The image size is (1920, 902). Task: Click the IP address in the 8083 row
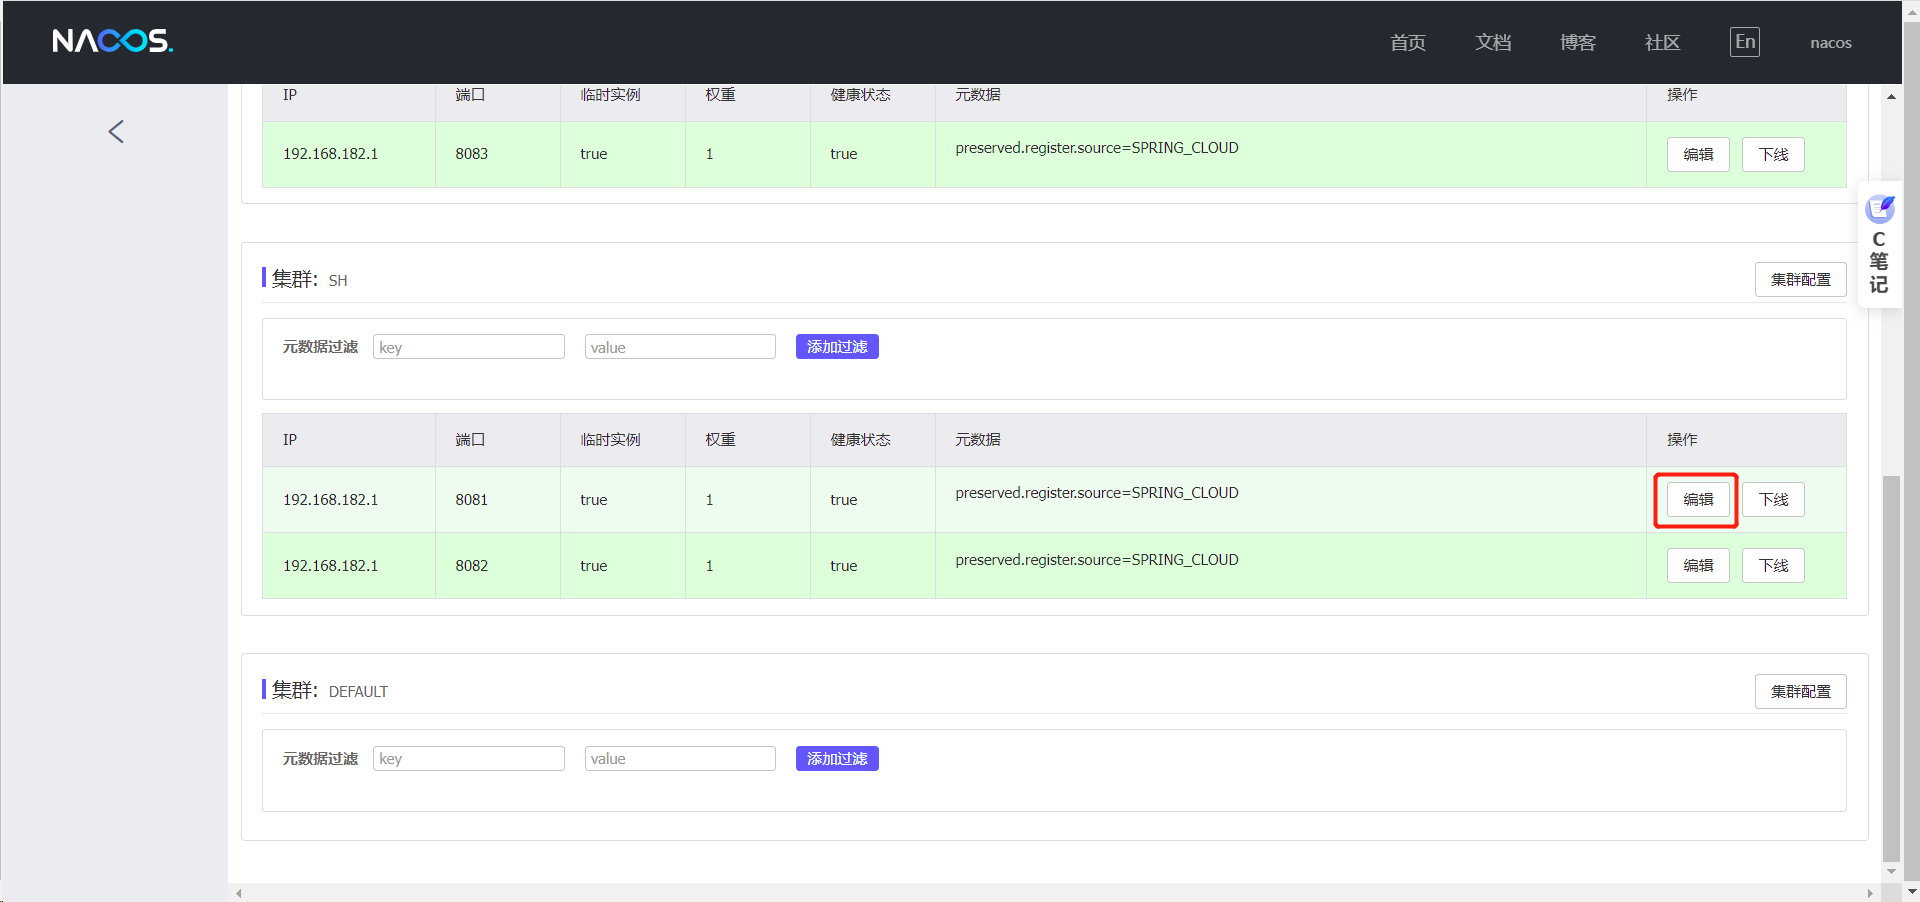coord(331,154)
